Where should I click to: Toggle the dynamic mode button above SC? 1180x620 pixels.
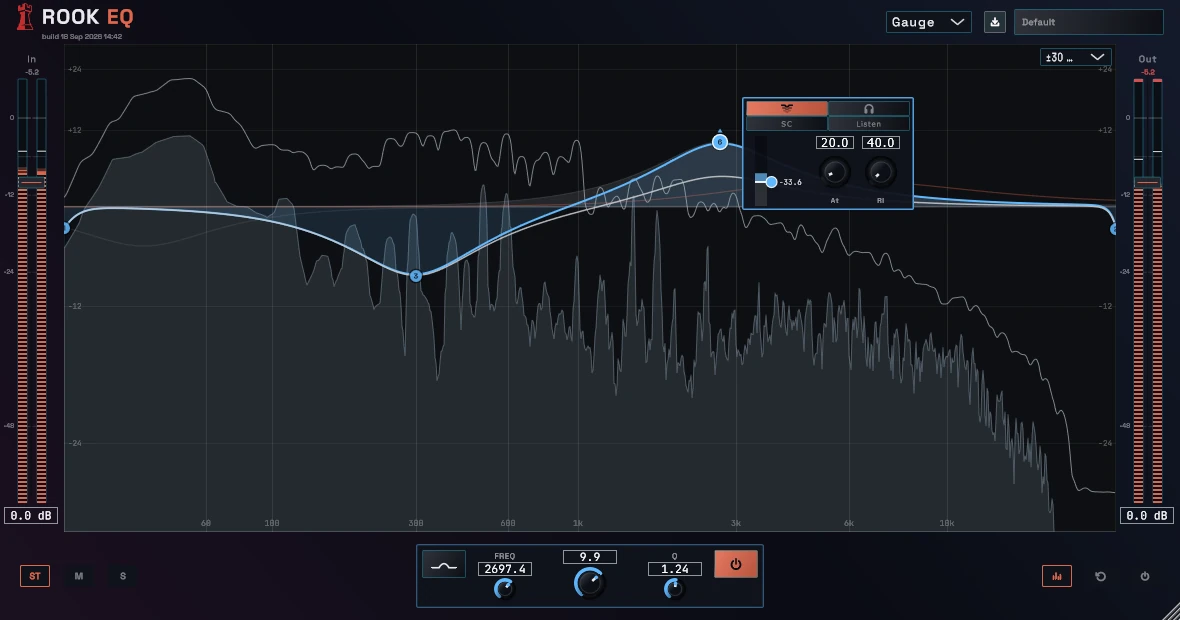click(786, 108)
